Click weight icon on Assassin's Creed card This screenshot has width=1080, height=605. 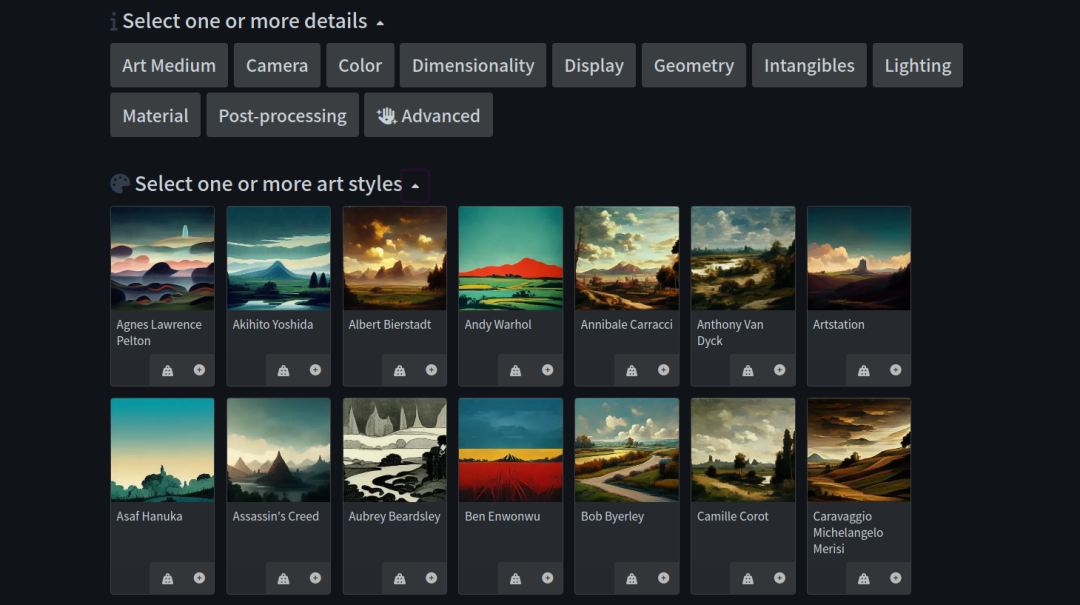click(x=283, y=579)
